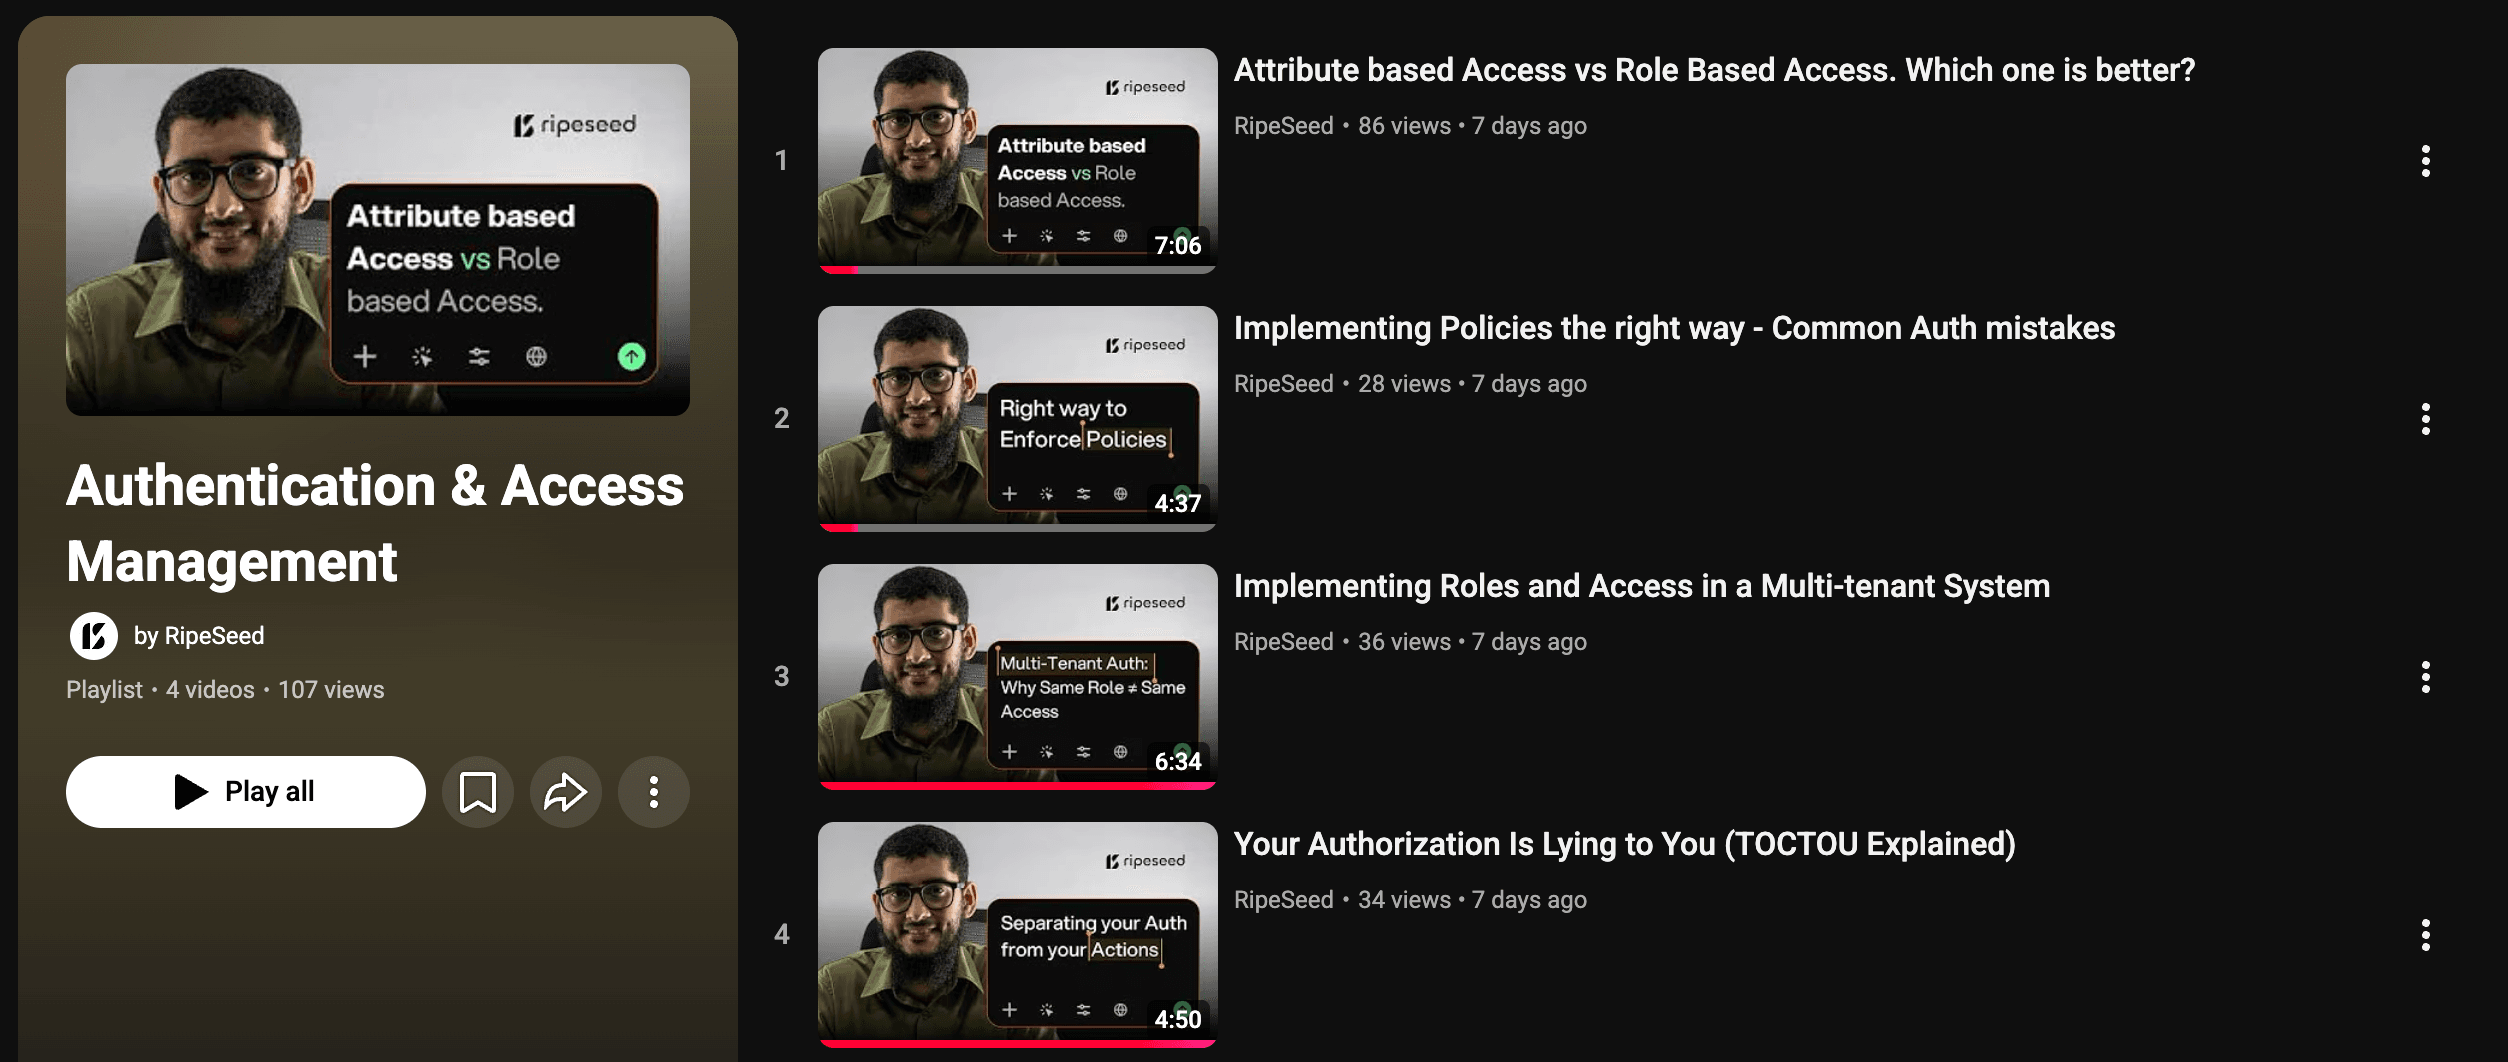Open the 6:34 Multi-Tenant Auth thumbnail
This screenshot has width=2508, height=1062.
(x=1017, y=677)
